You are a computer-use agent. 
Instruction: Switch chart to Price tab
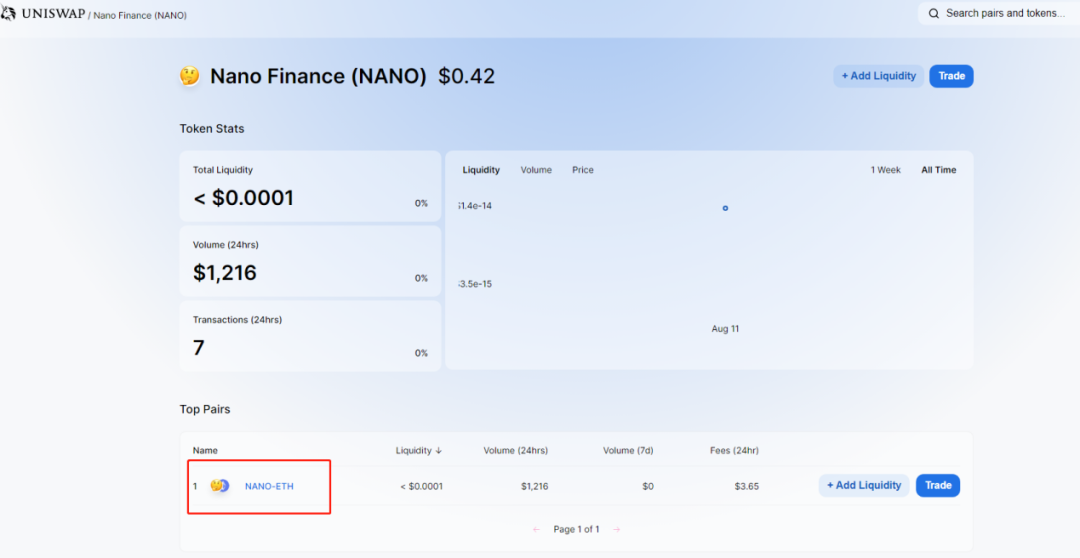583,170
